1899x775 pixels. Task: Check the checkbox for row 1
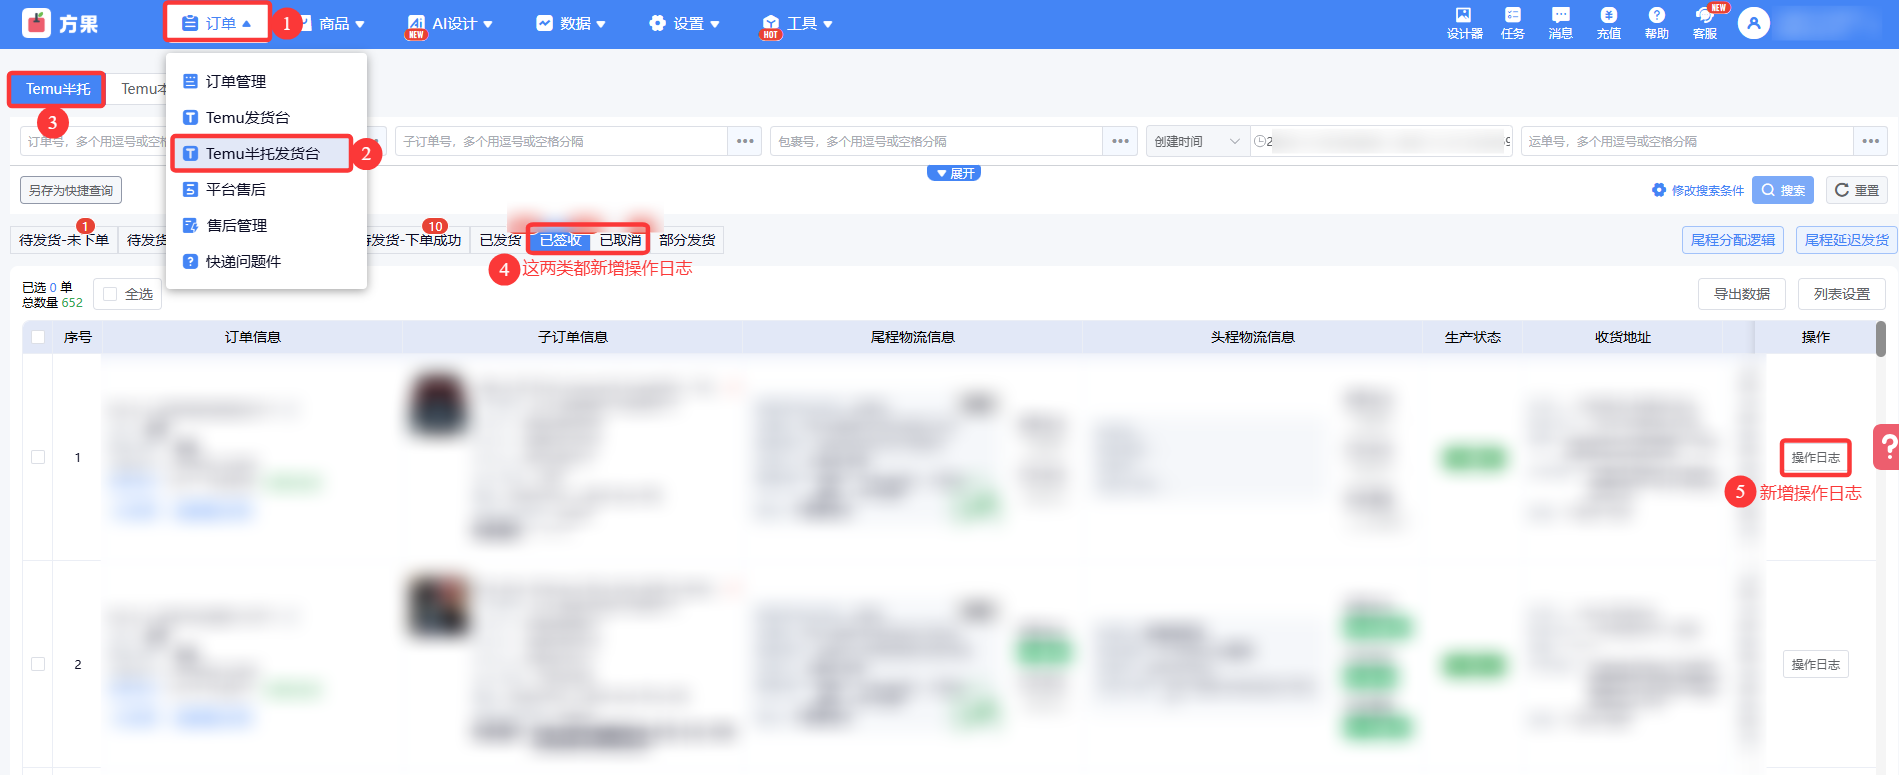click(38, 457)
